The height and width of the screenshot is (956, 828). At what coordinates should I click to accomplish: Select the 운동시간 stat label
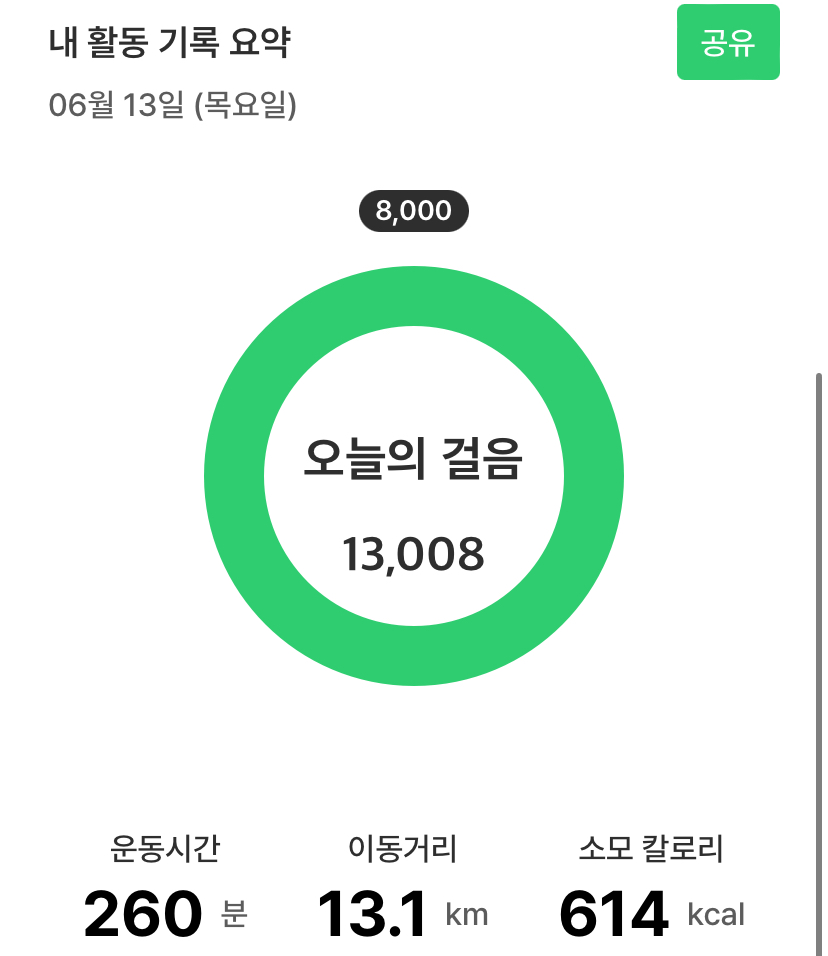coord(165,850)
